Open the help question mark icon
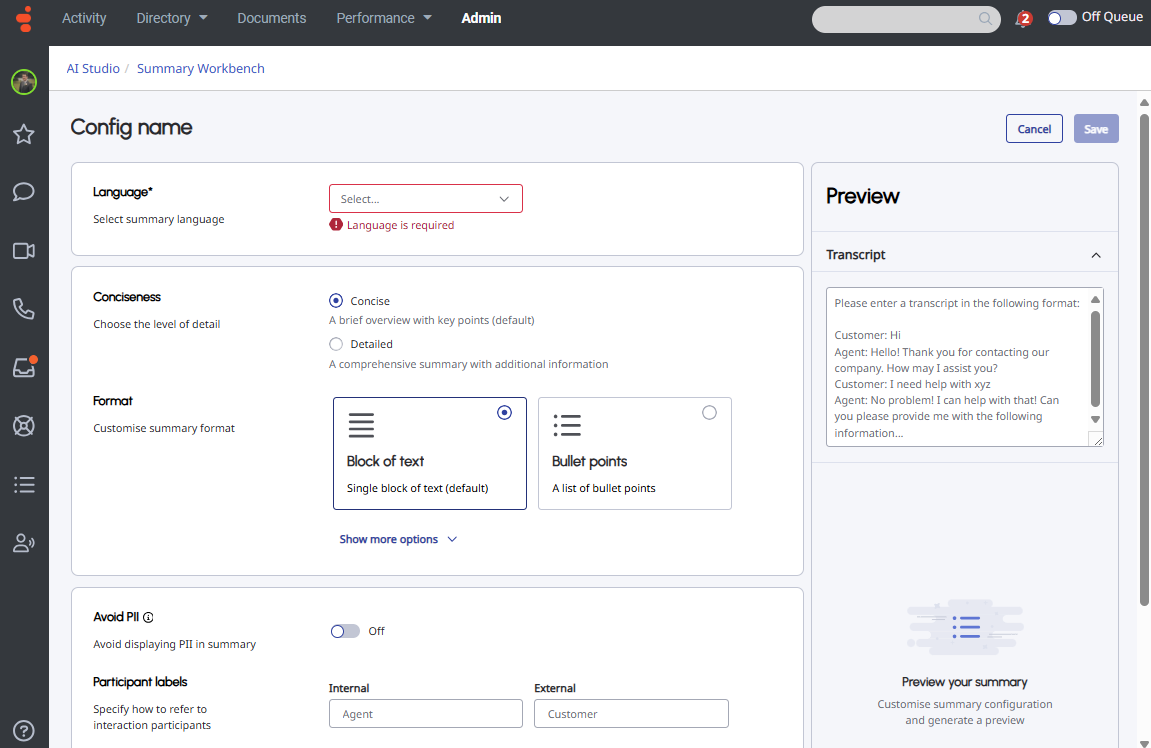The width and height of the screenshot is (1151, 748). [24, 731]
